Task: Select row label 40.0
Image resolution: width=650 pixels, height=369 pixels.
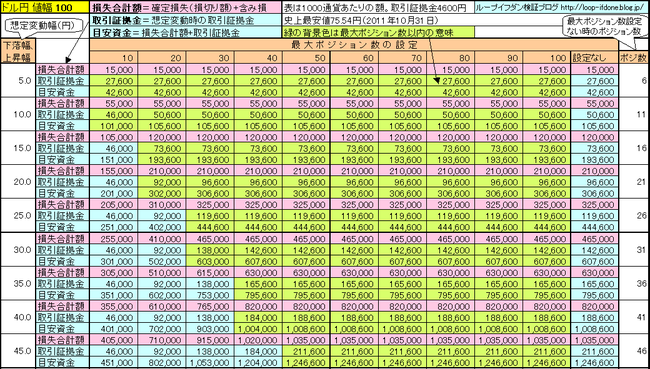Action: [18, 317]
